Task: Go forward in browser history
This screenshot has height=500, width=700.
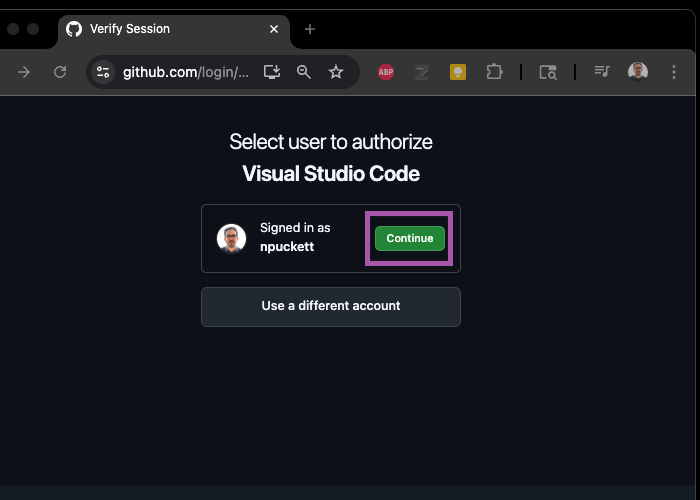Action: coord(24,72)
